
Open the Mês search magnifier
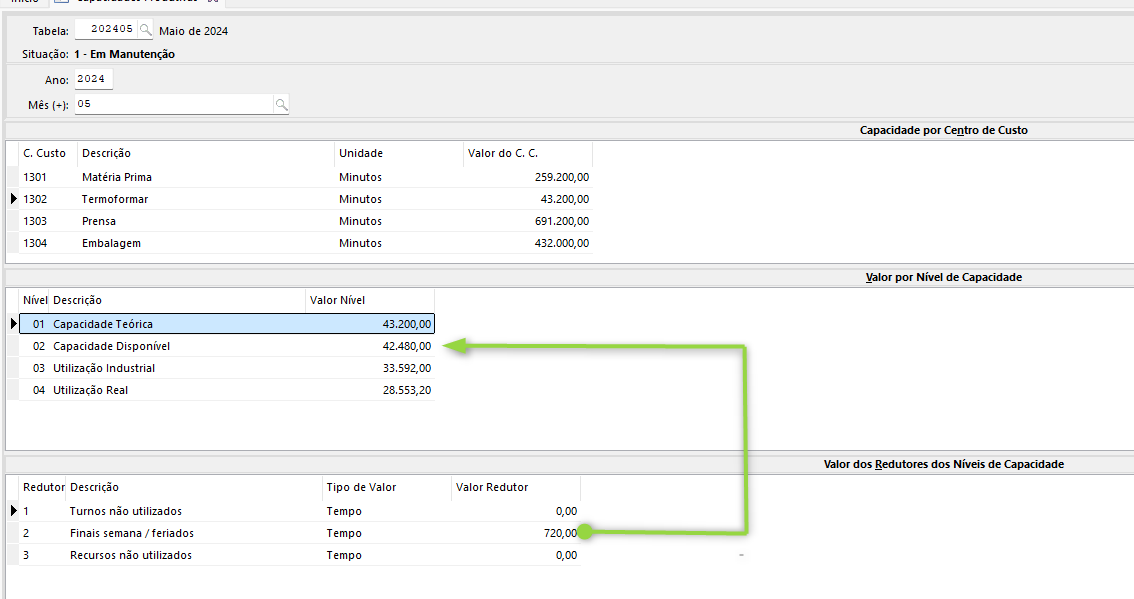tap(281, 104)
